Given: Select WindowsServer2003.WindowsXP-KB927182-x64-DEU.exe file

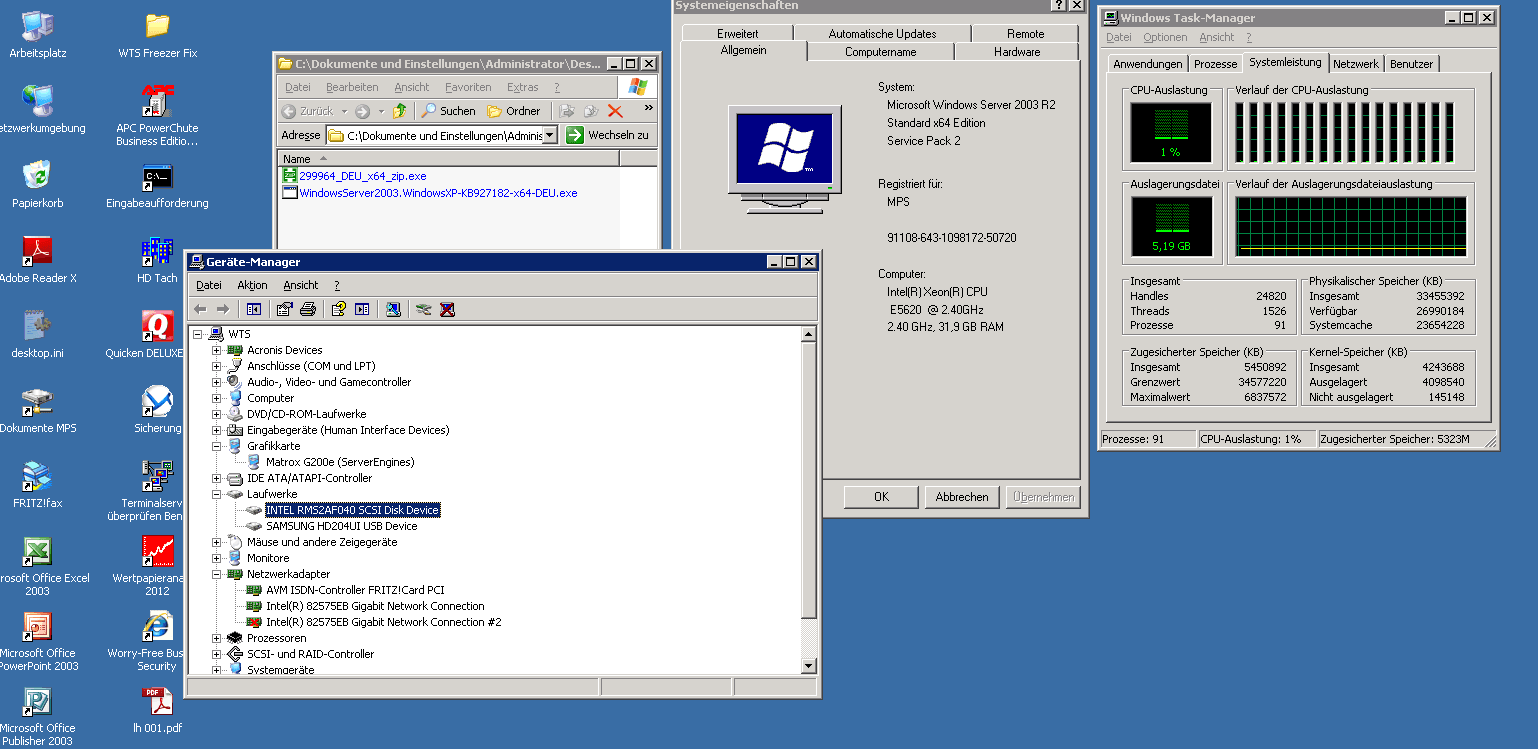Looking at the screenshot, I should 430,193.
